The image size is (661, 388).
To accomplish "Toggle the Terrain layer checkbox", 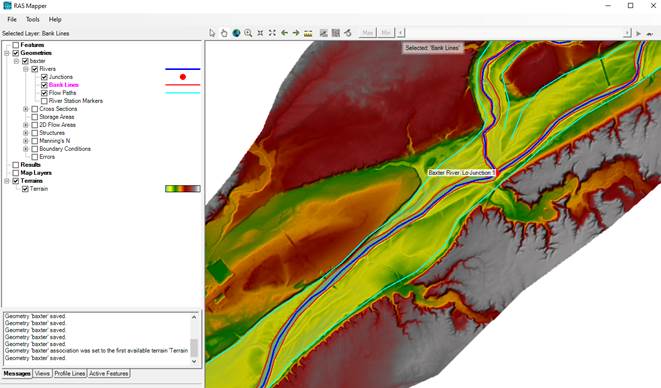I will point(25,189).
